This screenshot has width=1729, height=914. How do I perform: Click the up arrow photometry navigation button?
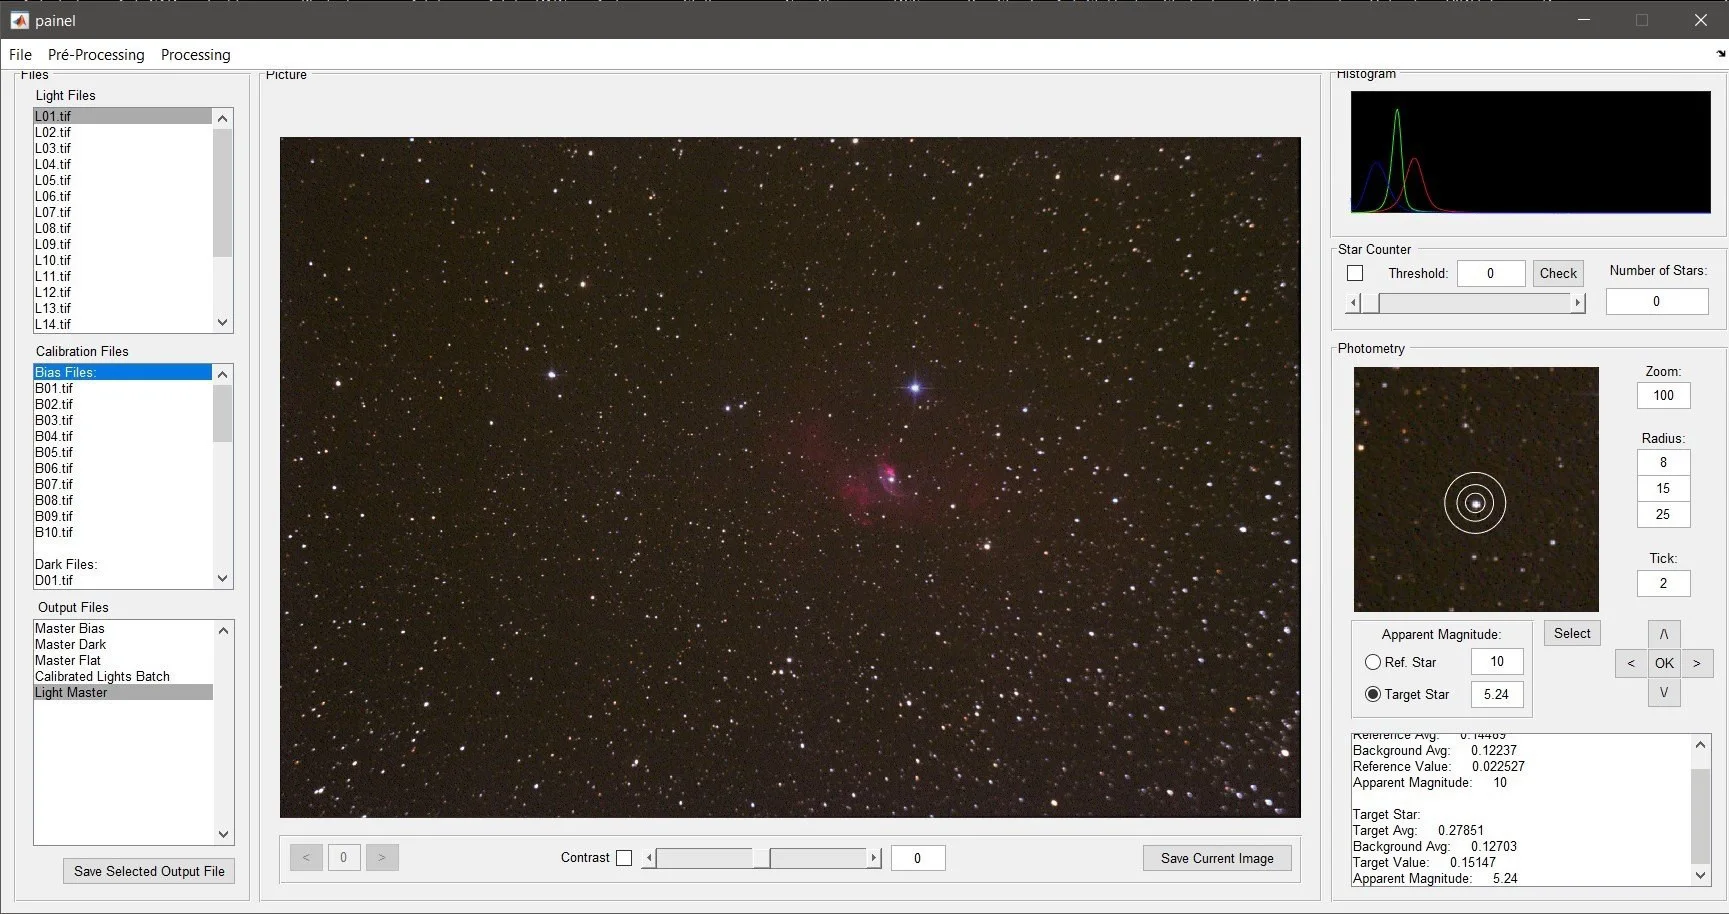[x=1663, y=634]
